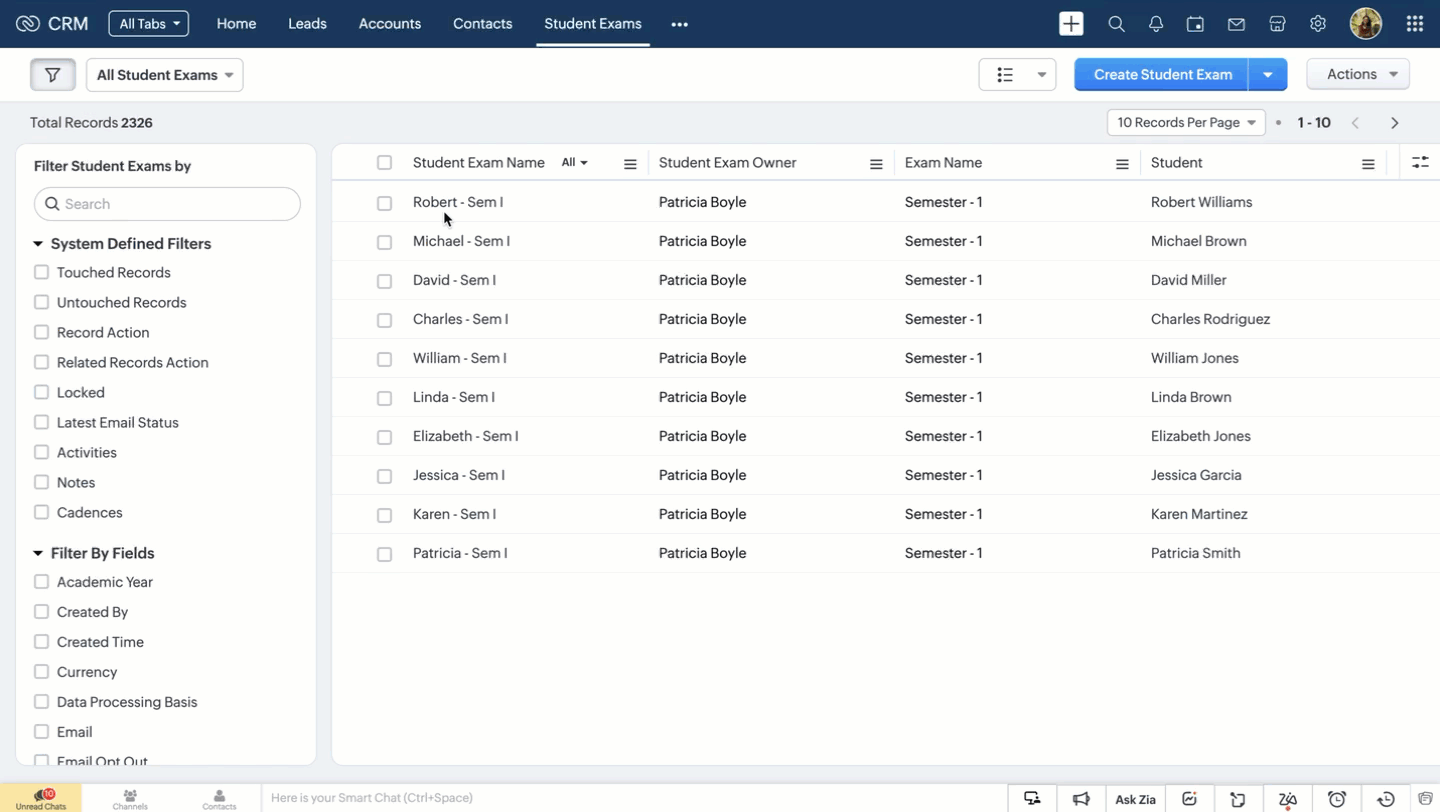Enable the Academic Year field filter
The height and width of the screenshot is (812, 1440).
(x=41, y=582)
